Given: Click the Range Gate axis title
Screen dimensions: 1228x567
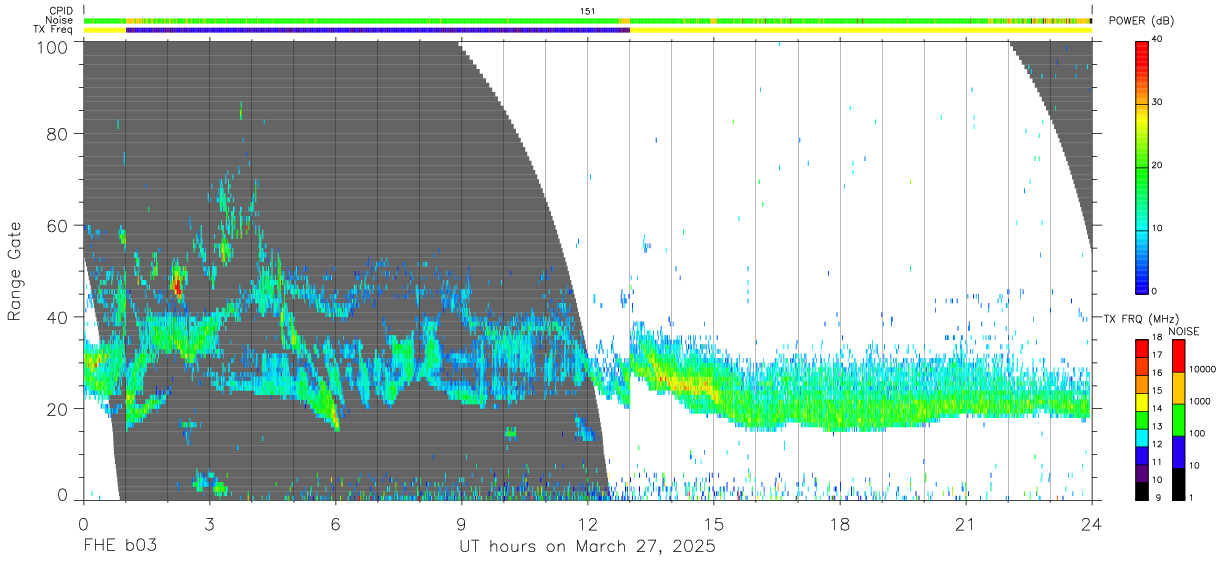Looking at the screenshot, I should [x=15, y=272].
